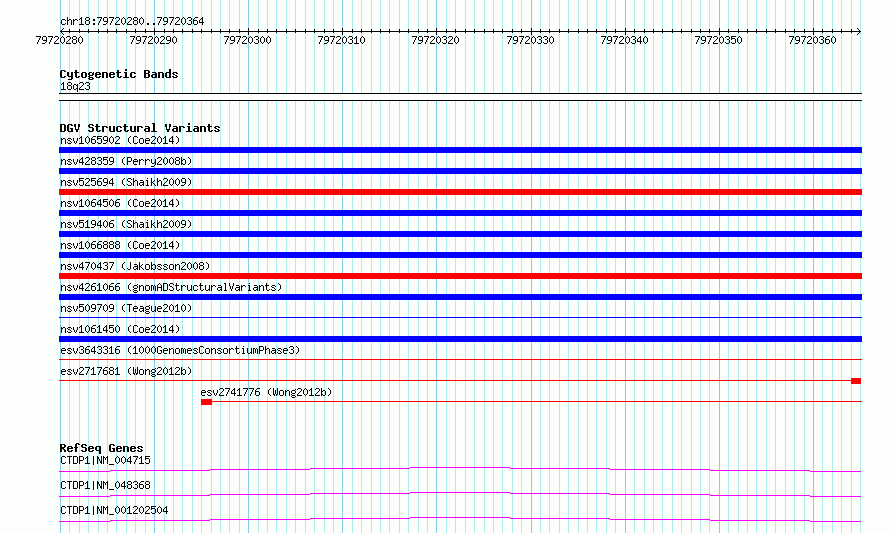Select the blue bar under nsv428359 (Perry2008b)
This screenshot has width=890, height=533.
pos(460,171)
